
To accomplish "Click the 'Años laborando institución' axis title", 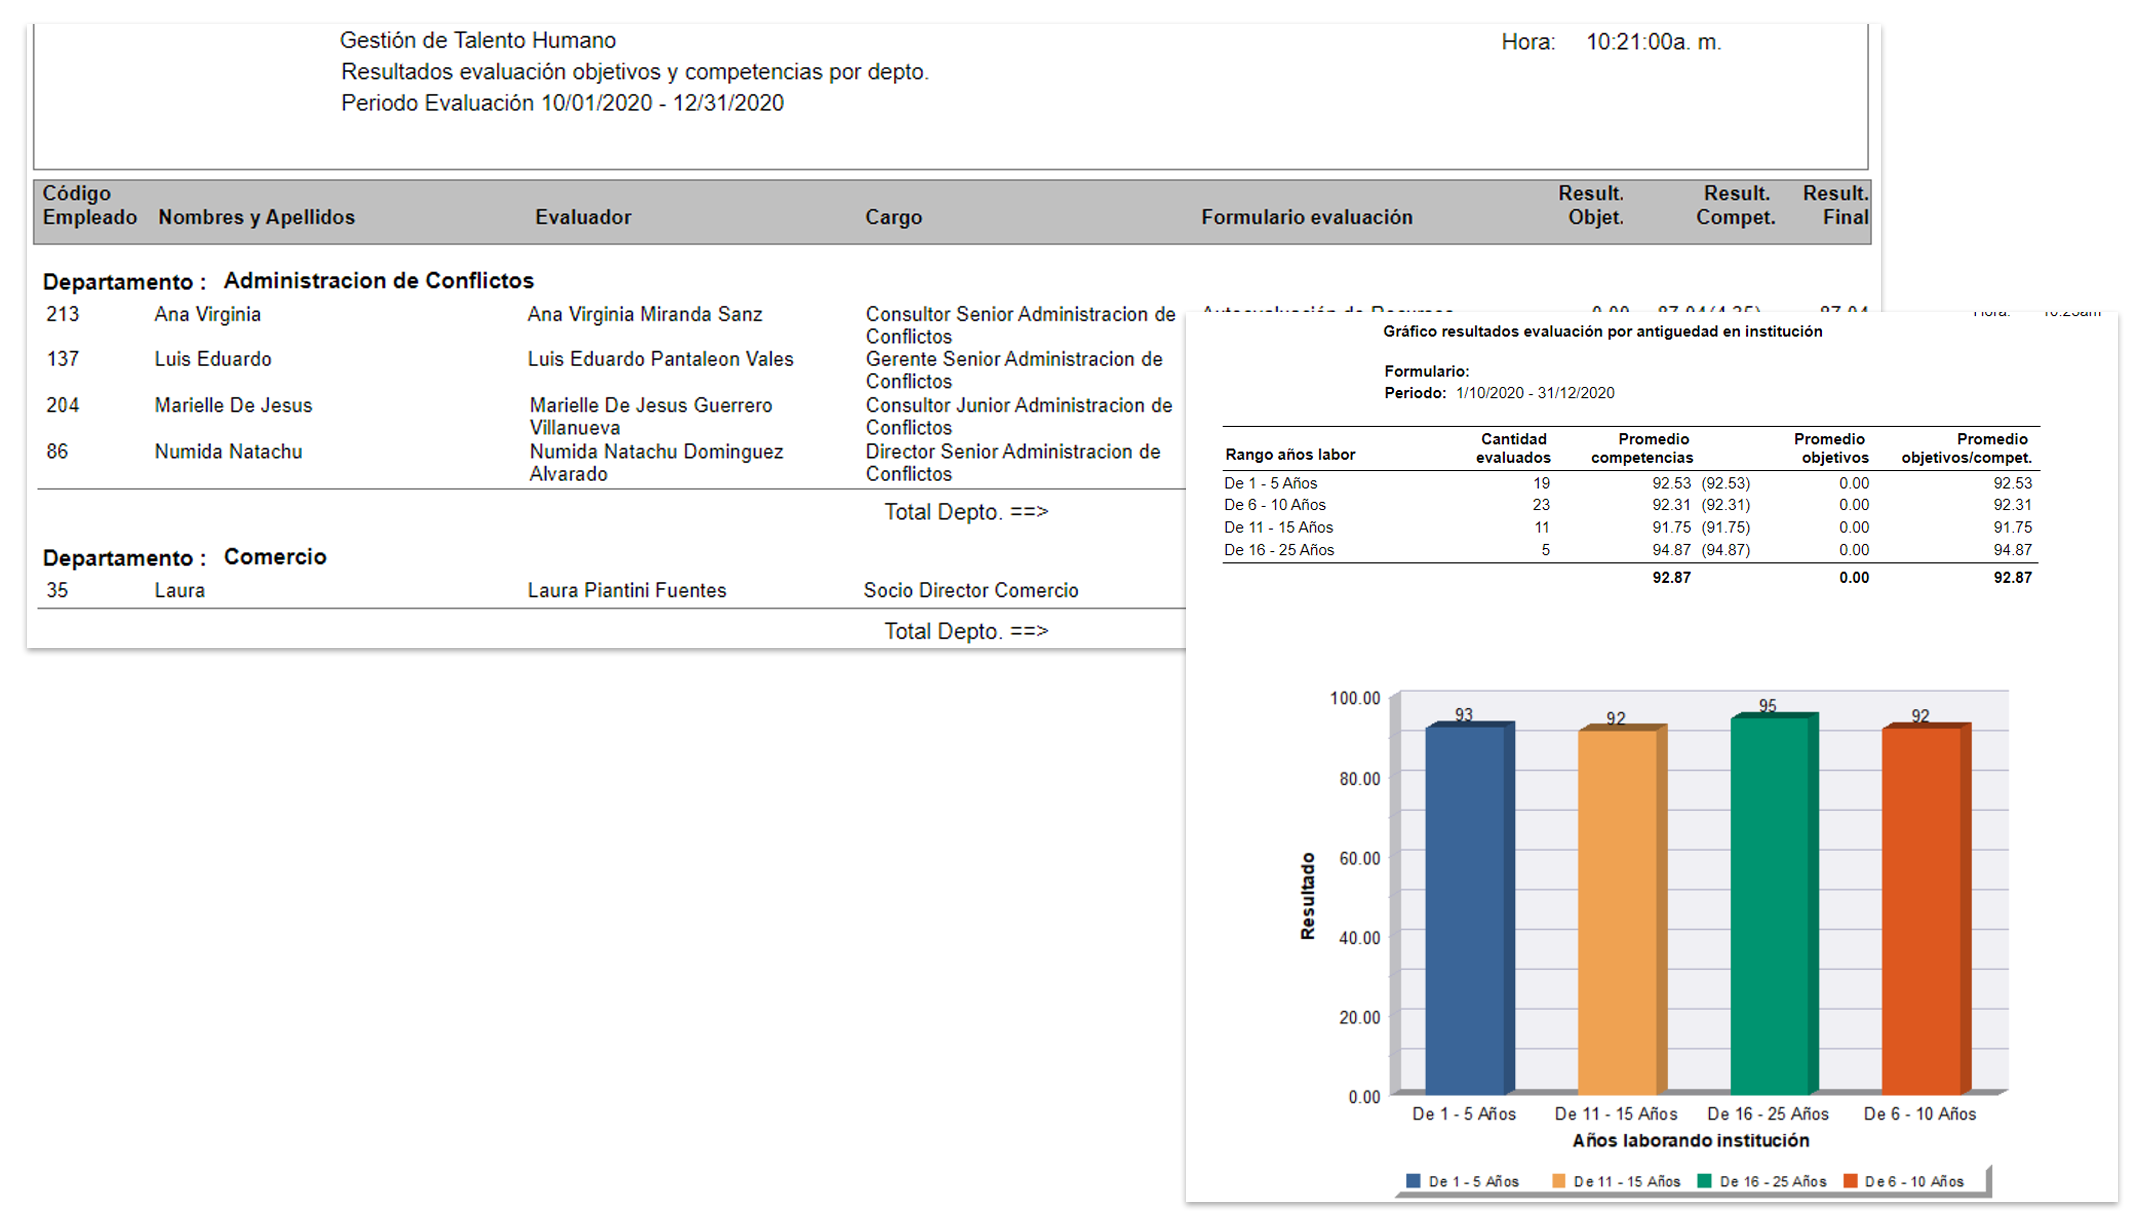I will point(1691,1140).
